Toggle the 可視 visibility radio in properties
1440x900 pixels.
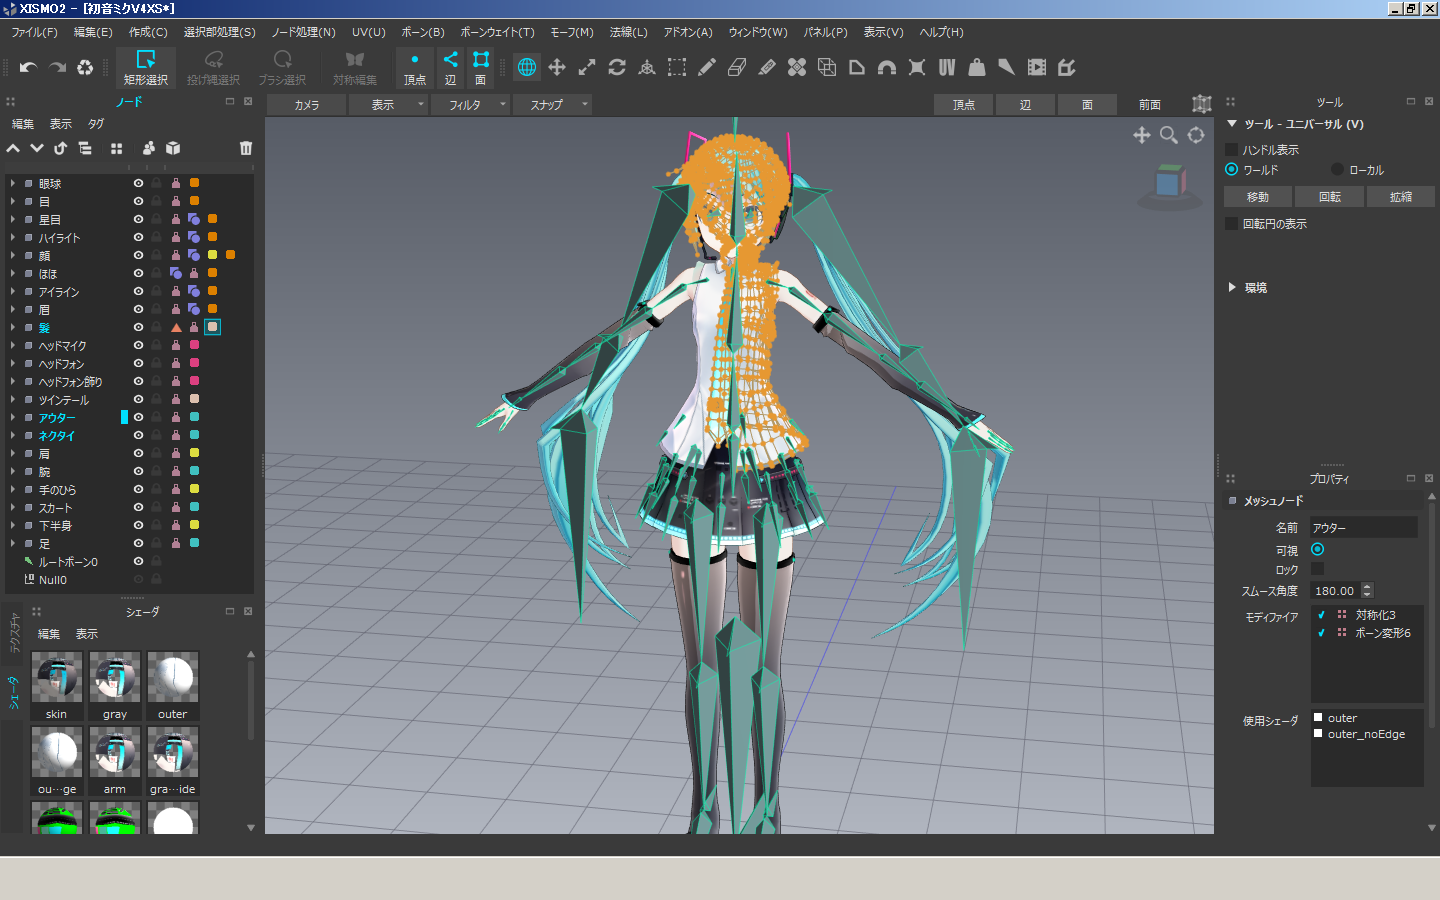[1317, 549]
